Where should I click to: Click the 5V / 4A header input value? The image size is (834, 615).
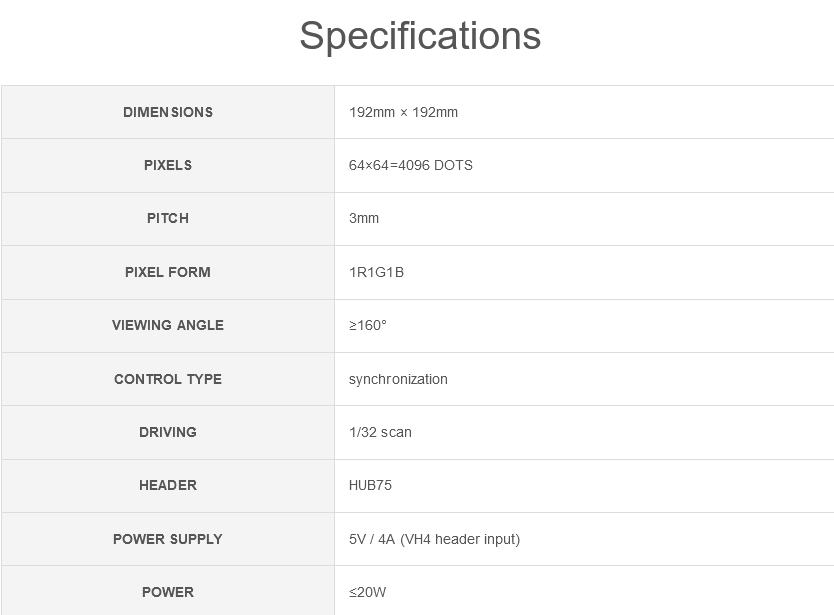[435, 539]
